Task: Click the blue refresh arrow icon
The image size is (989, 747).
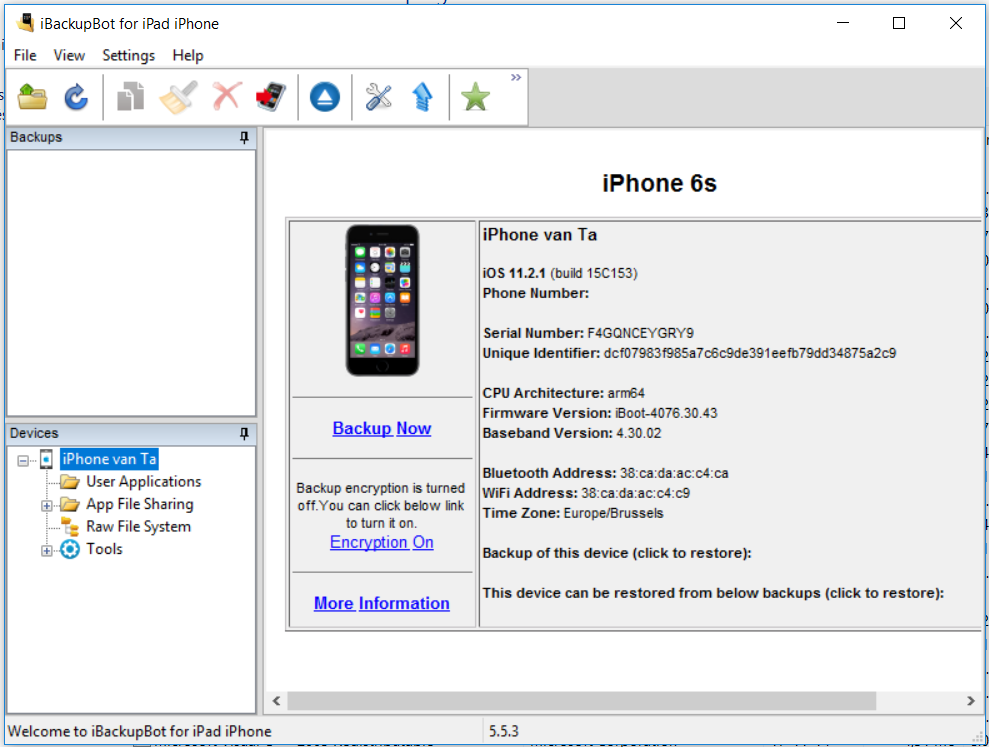Action: 77,97
